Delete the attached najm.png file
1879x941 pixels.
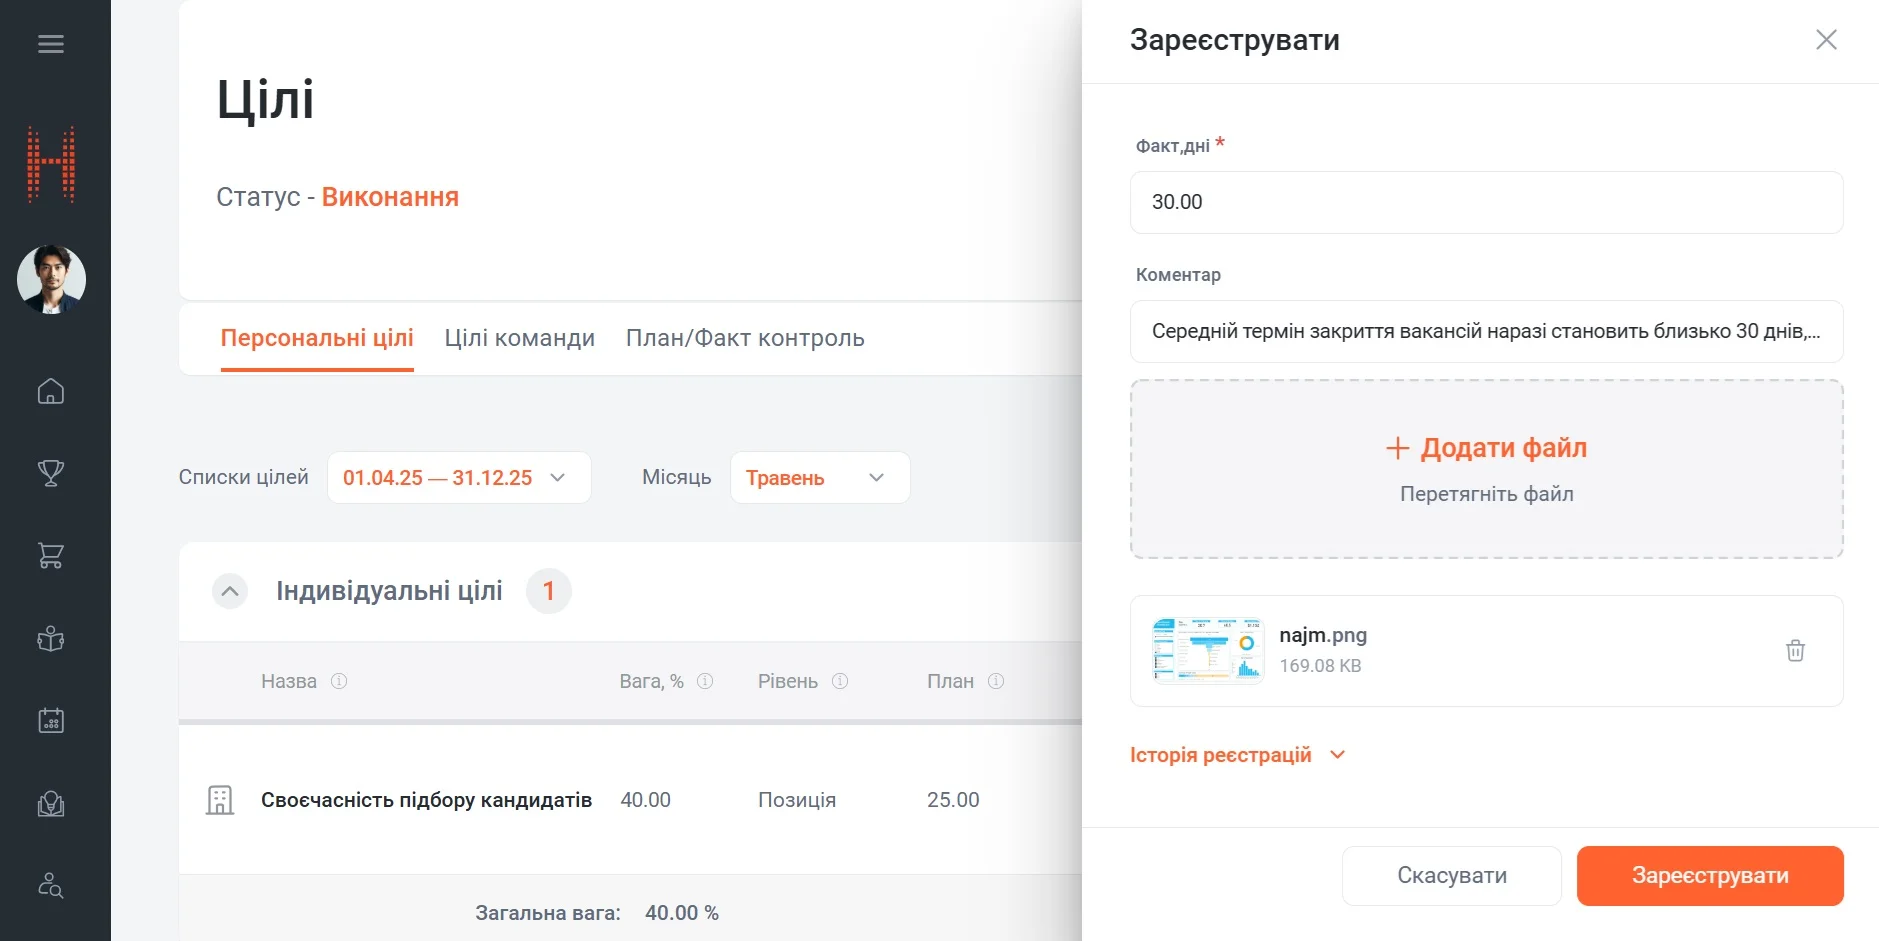point(1796,651)
